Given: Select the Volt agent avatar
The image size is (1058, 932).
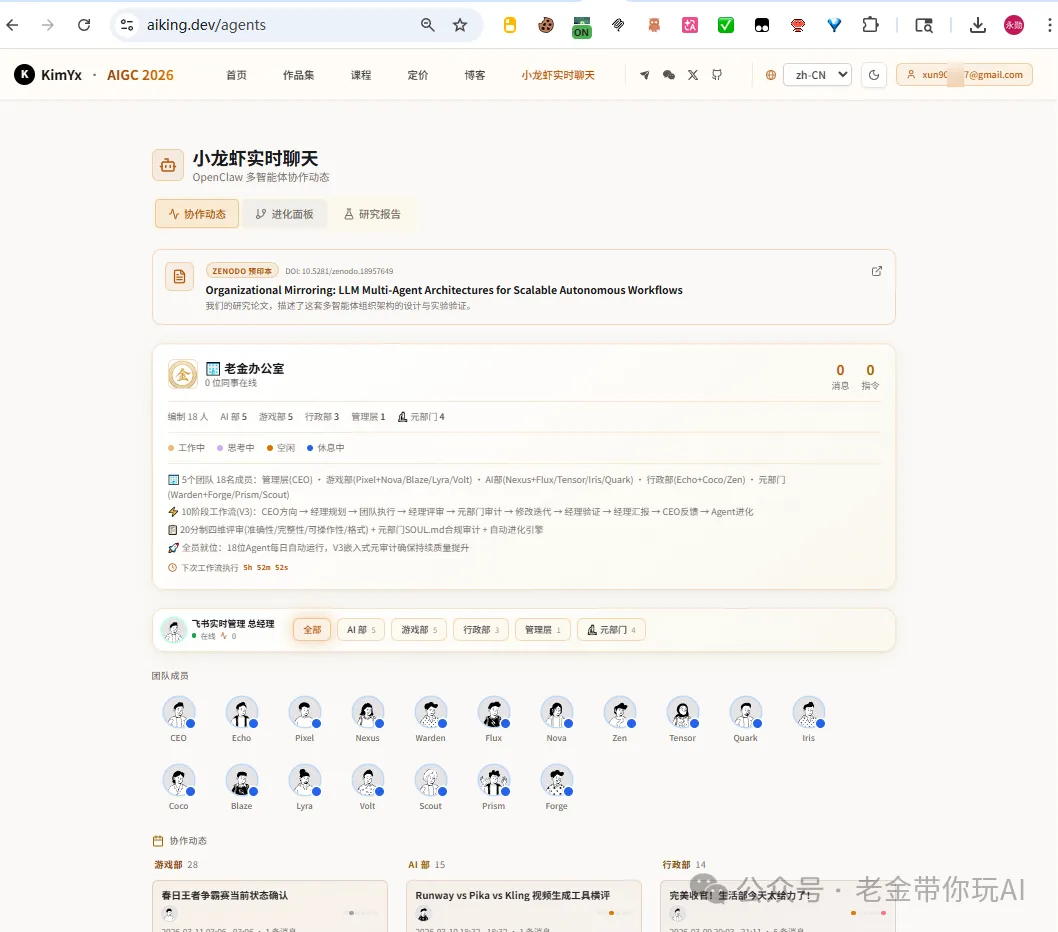Looking at the screenshot, I should point(368,781).
